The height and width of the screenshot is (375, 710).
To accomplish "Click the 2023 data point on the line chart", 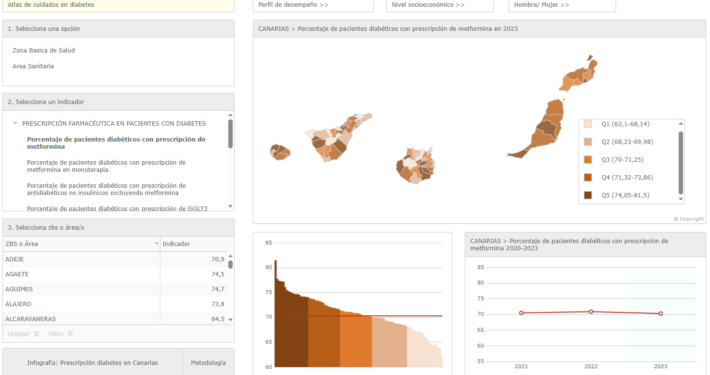I will coord(661,313).
